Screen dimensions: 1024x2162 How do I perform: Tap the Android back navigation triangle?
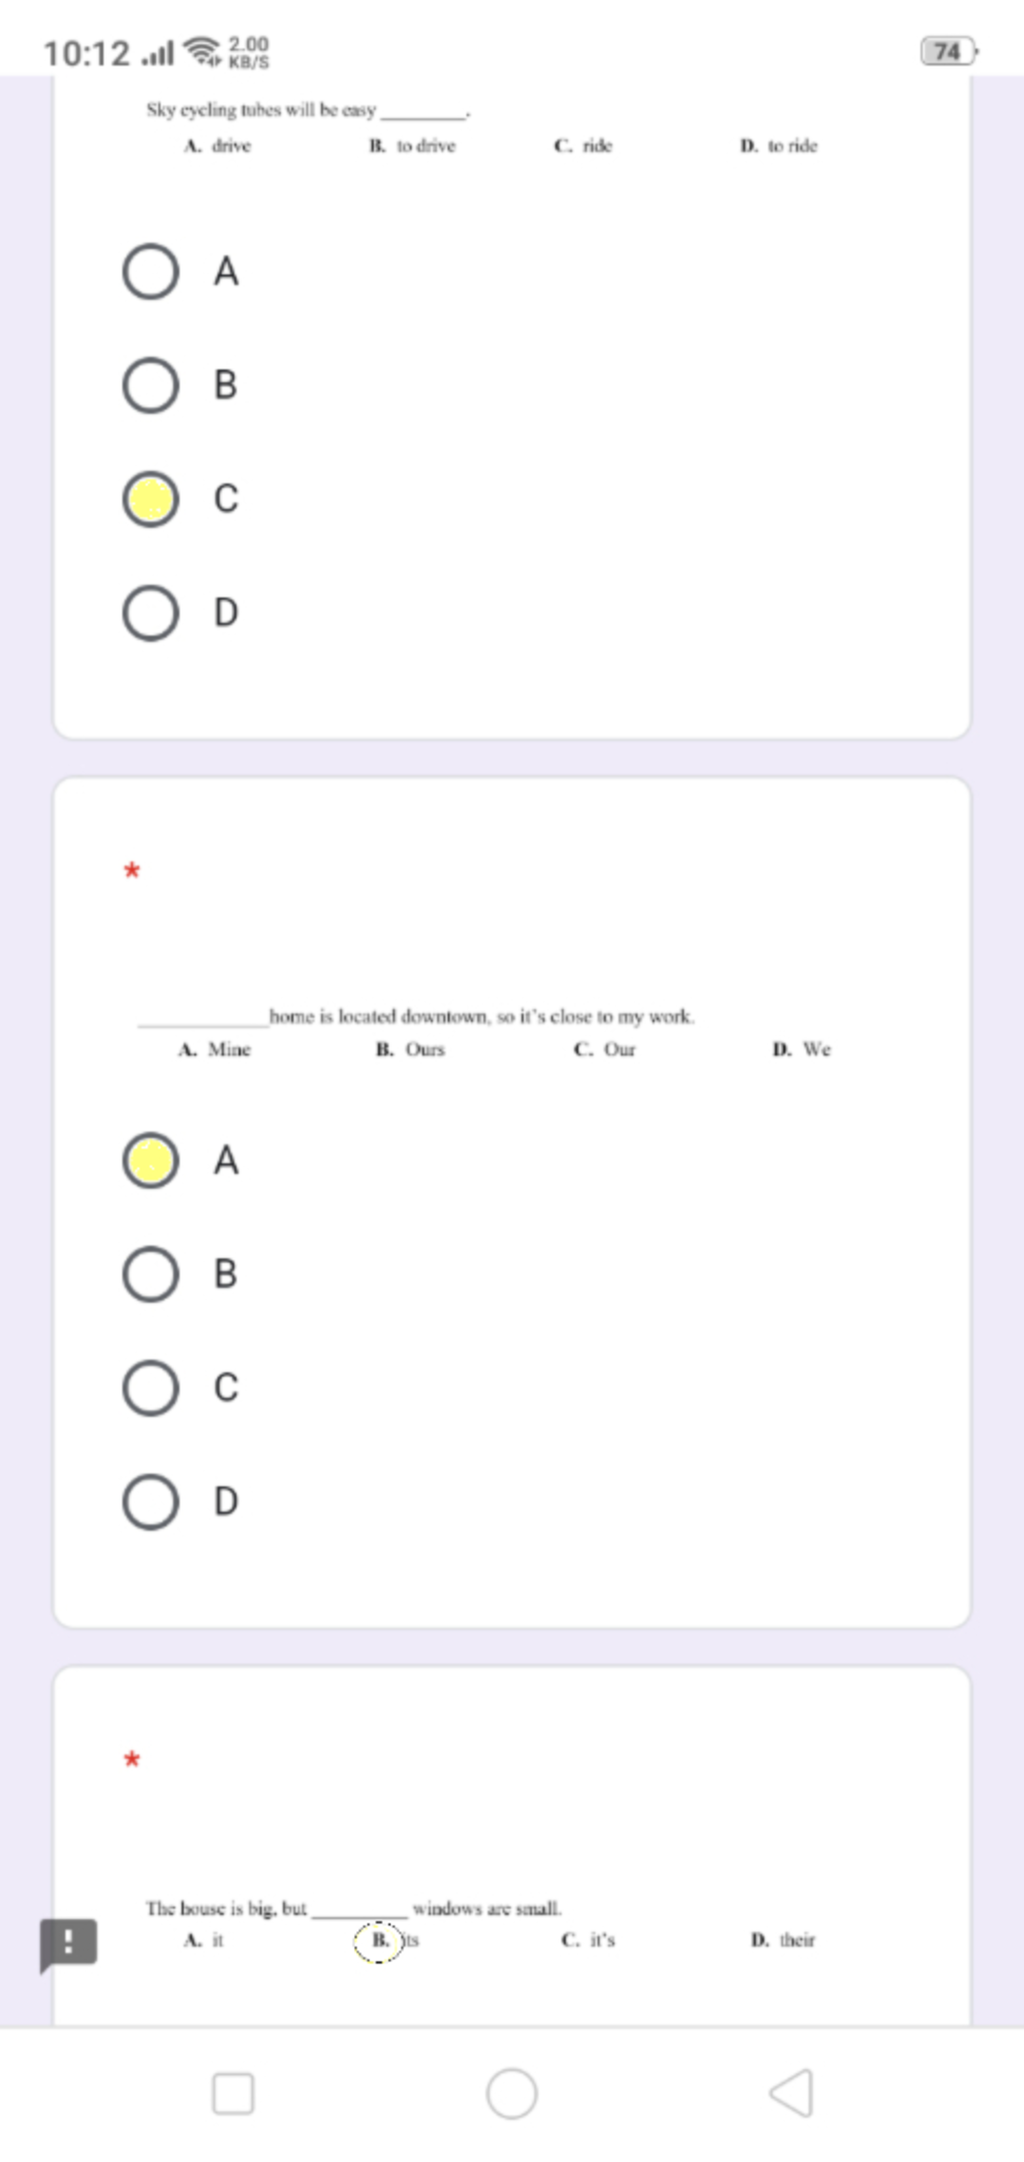click(791, 2093)
